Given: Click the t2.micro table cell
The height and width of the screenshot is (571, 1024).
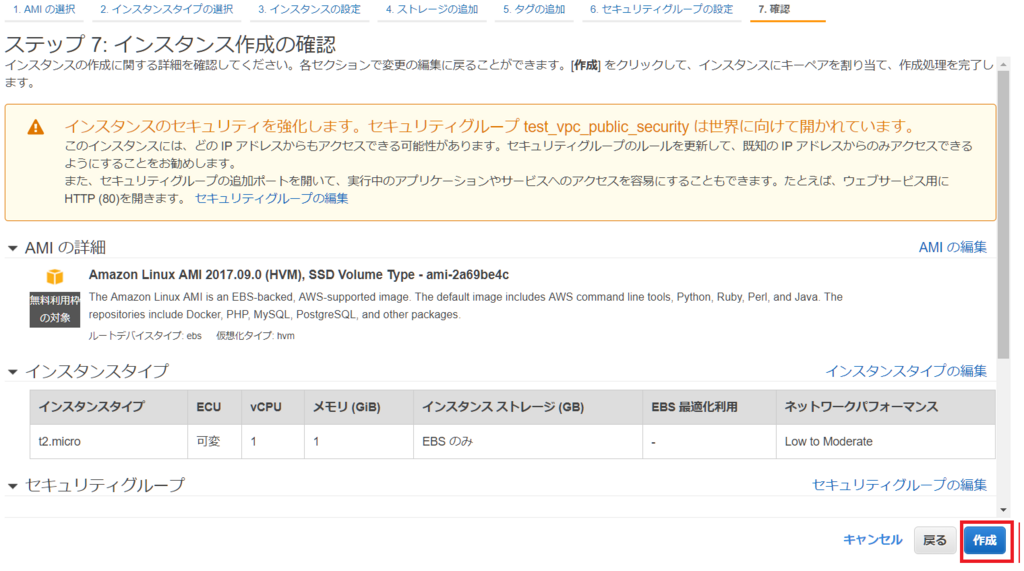Looking at the screenshot, I should tap(108, 442).
